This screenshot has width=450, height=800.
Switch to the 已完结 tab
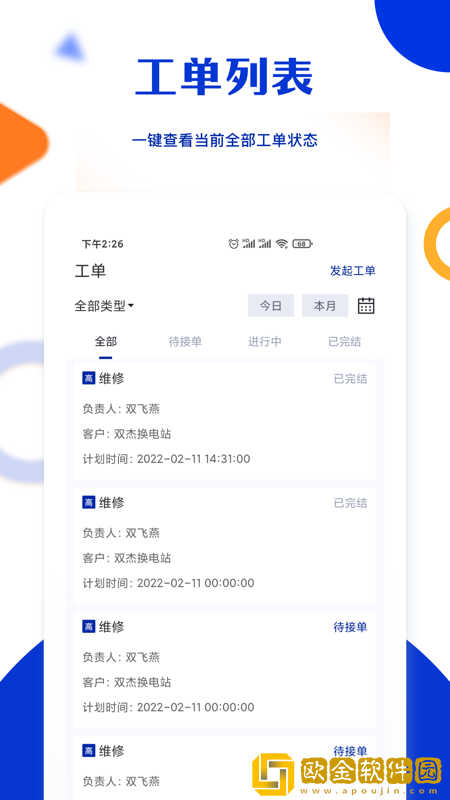point(344,341)
